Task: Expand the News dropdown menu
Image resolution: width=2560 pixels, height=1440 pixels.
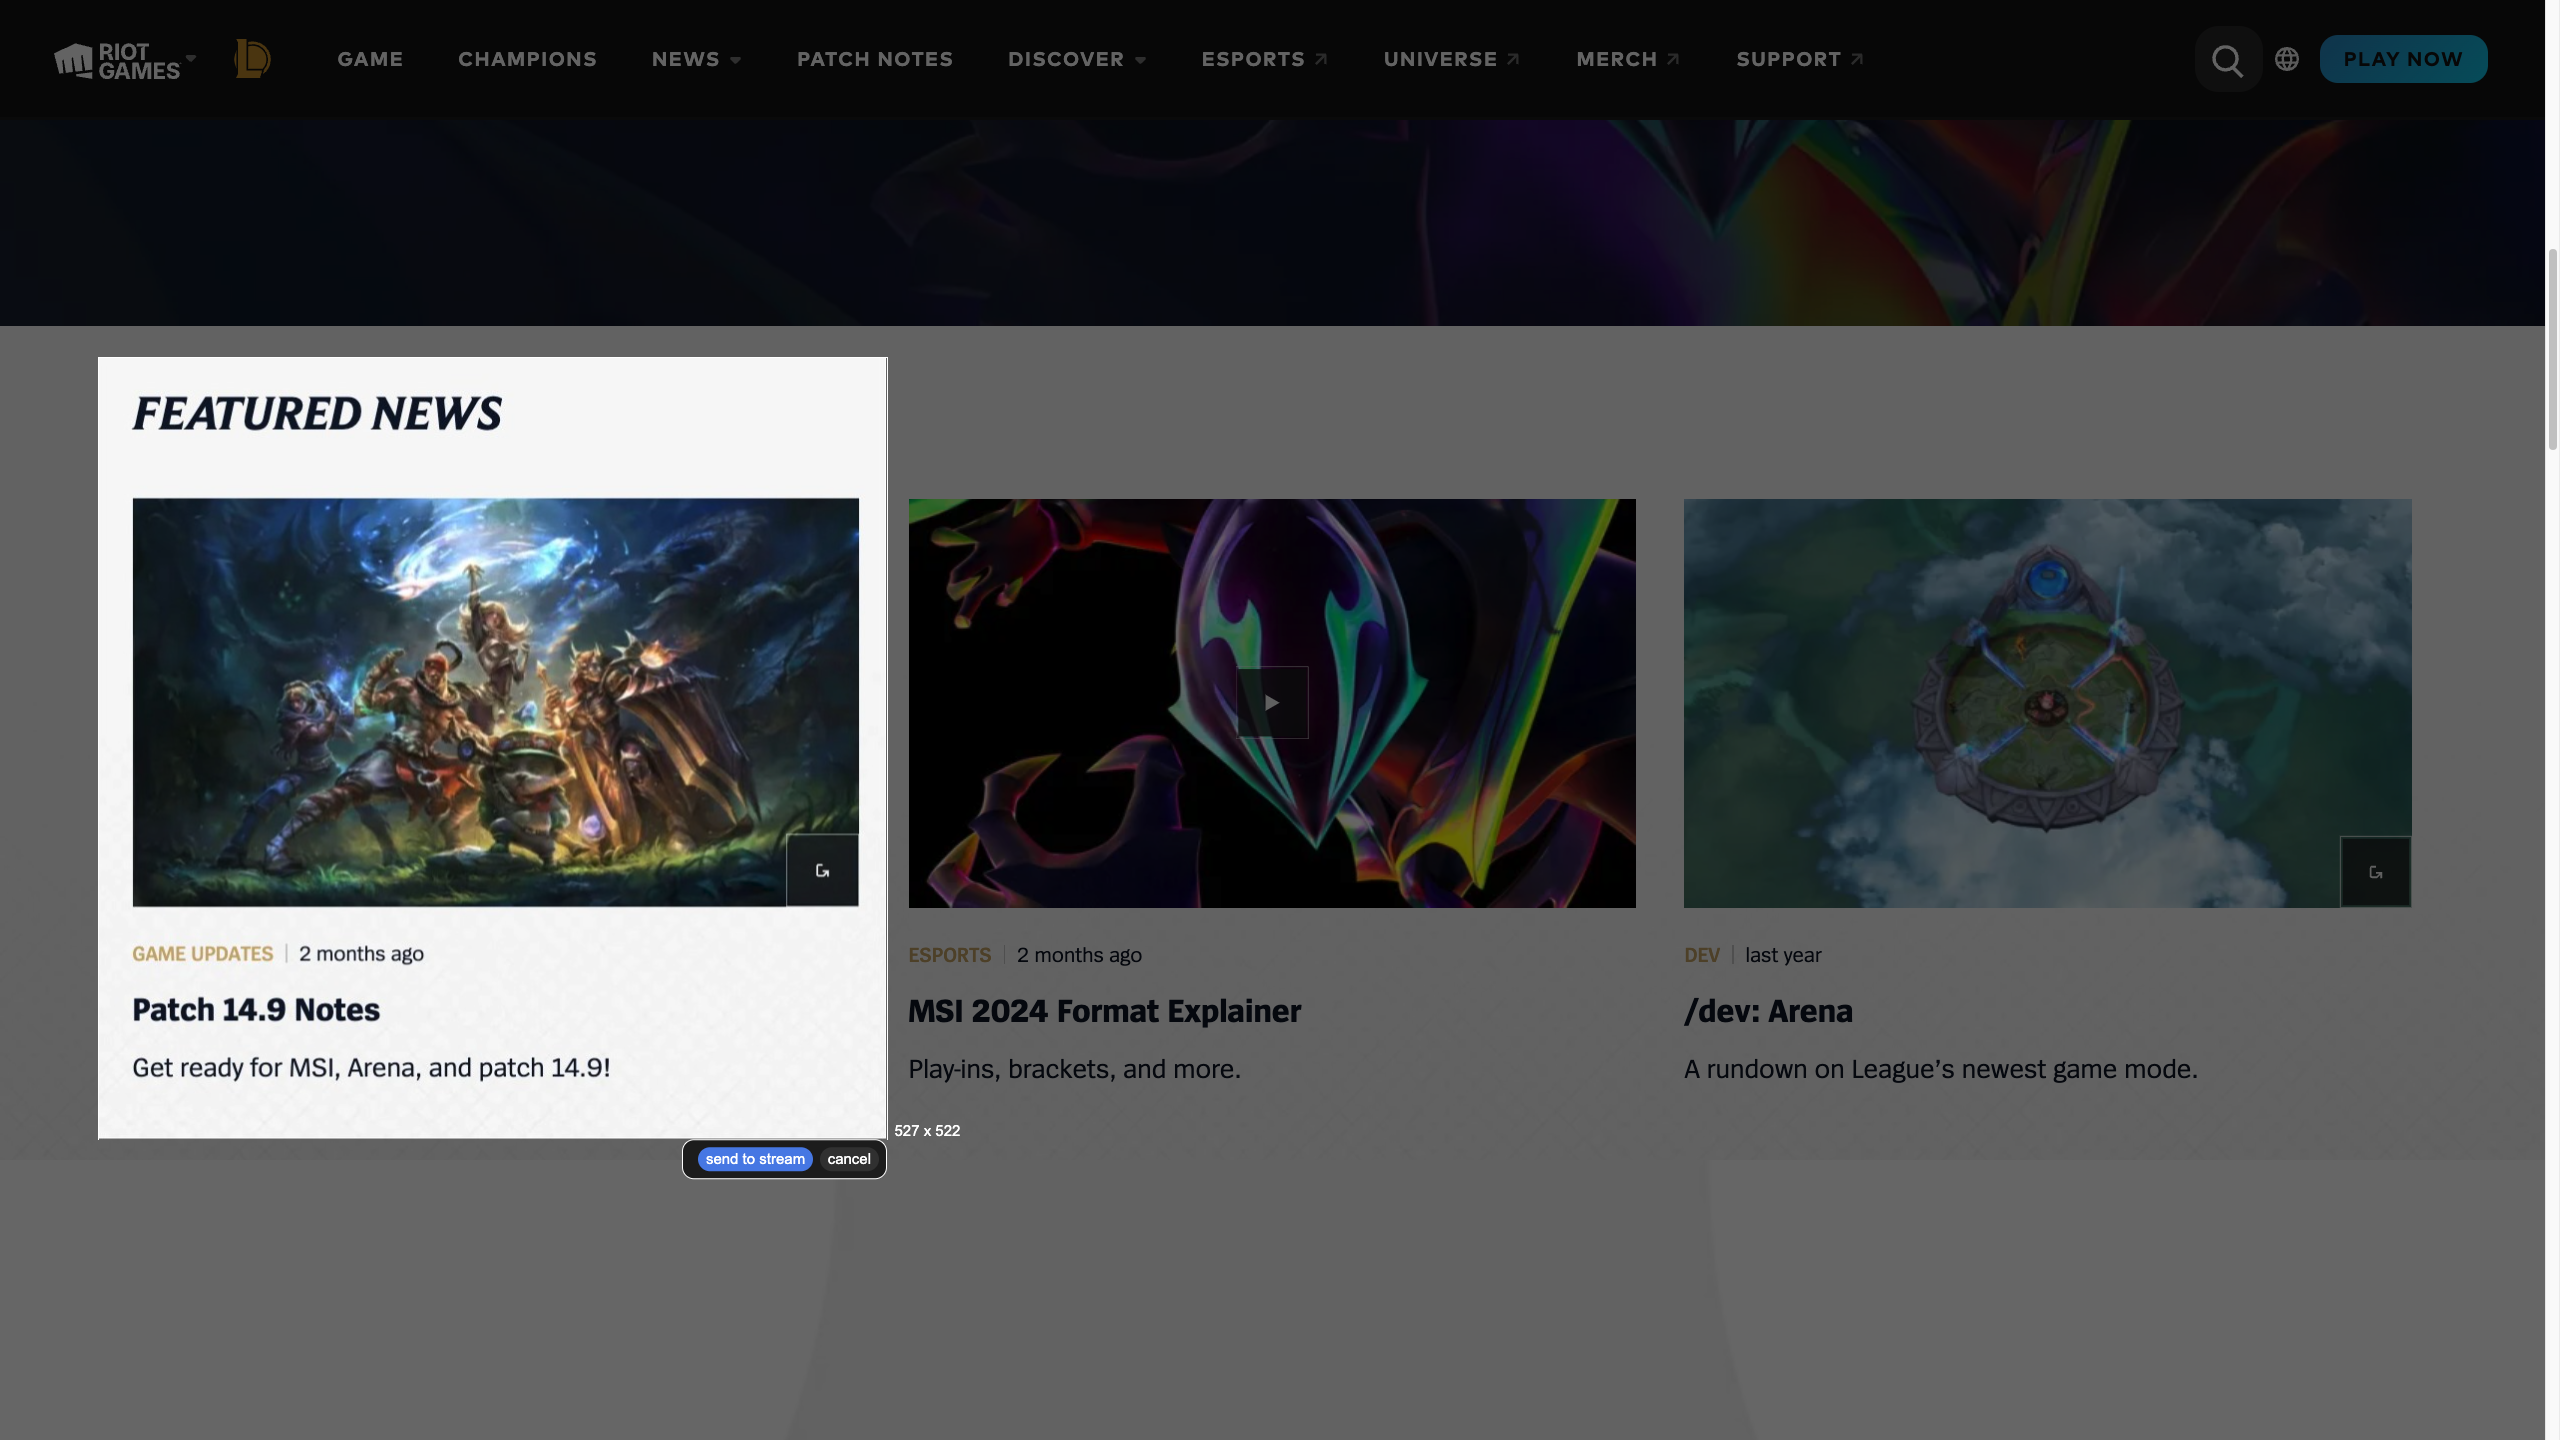Action: [x=696, y=59]
